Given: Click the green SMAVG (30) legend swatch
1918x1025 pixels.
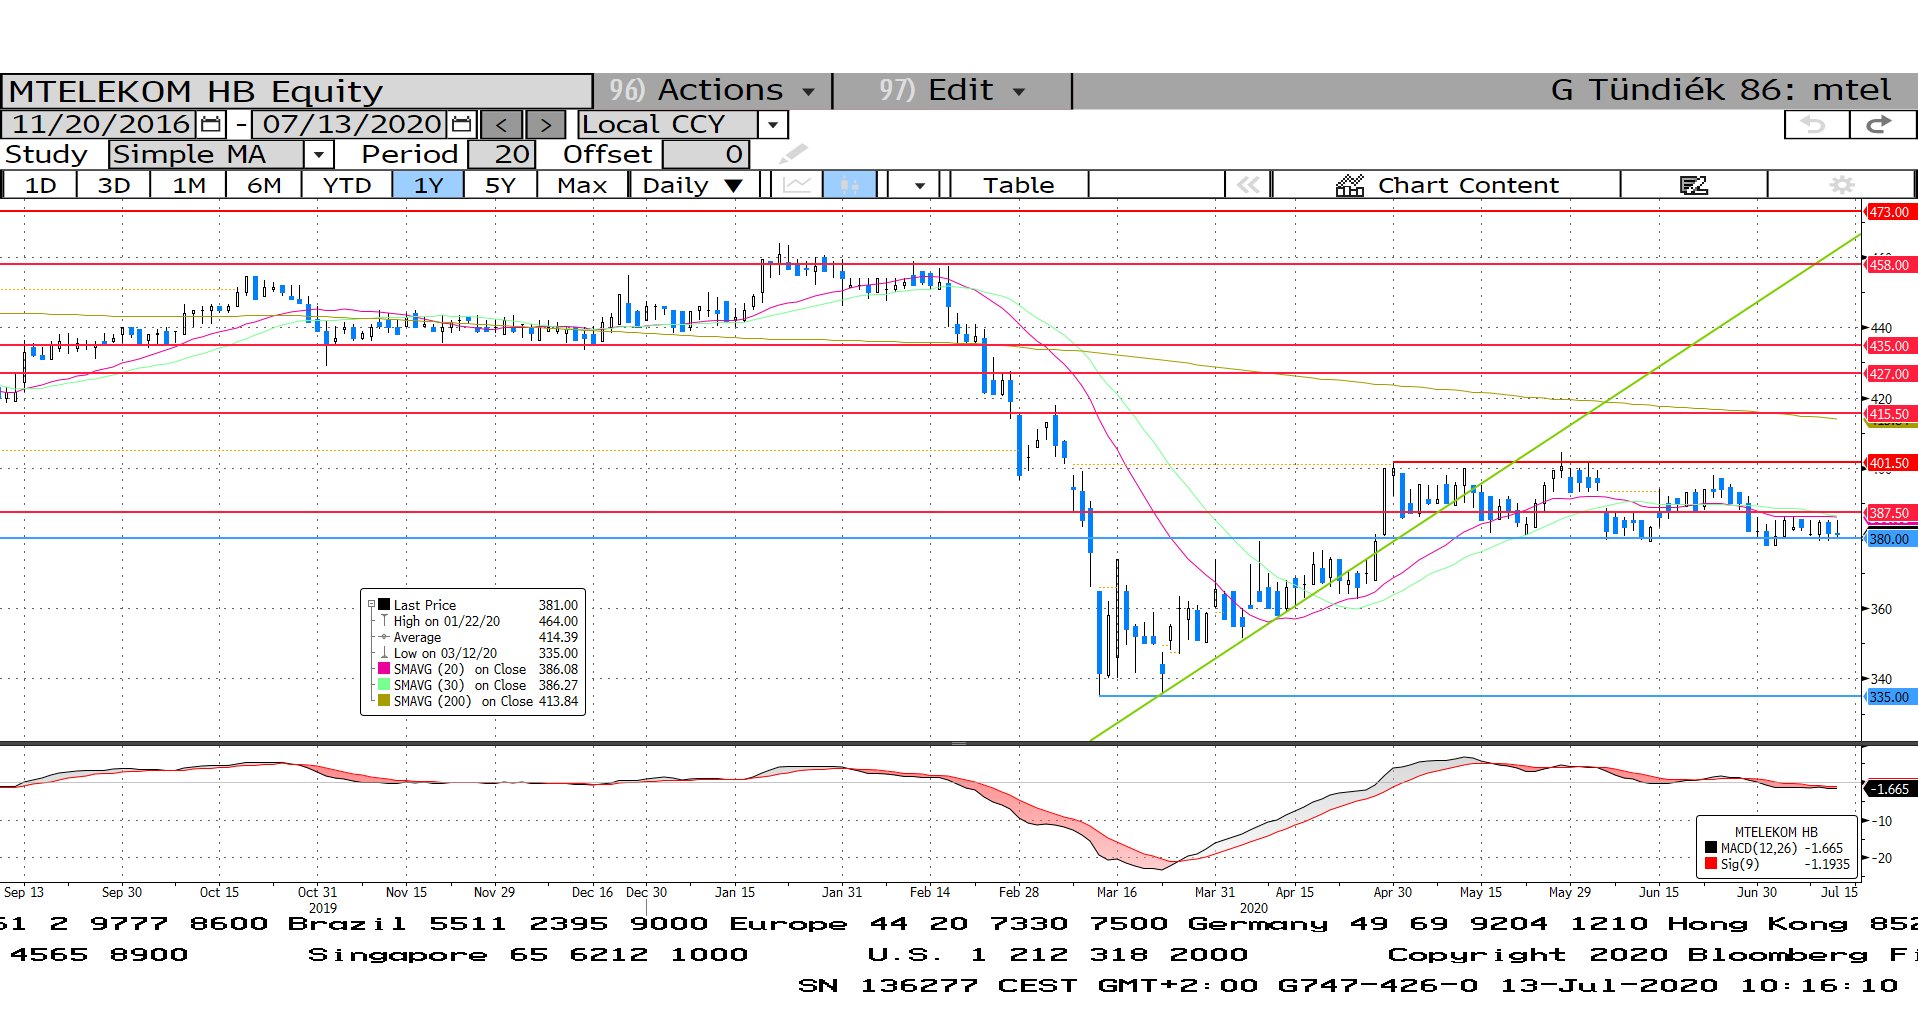Looking at the screenshot, I should (384, 685).
